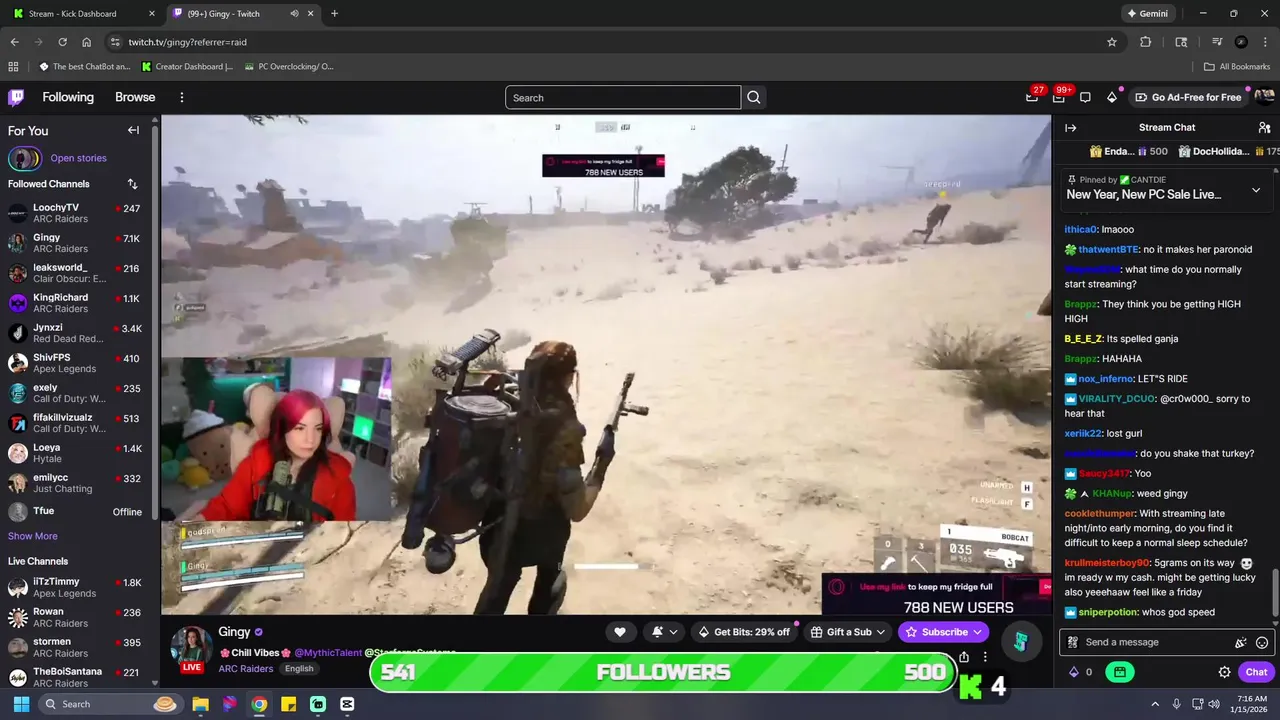1280x720 pixels.
Task: Open notification bell dropdown for Gingy
Action: [x=664, y=632]
